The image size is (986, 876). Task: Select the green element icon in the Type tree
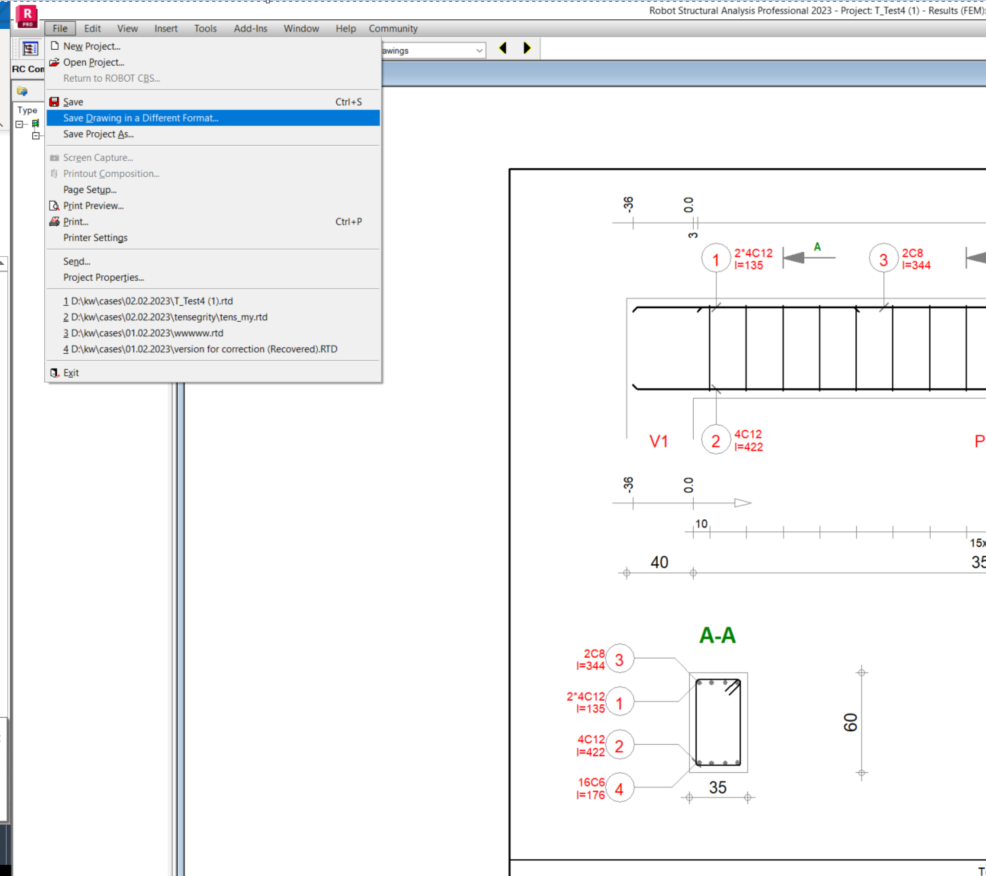pos(35,122)
